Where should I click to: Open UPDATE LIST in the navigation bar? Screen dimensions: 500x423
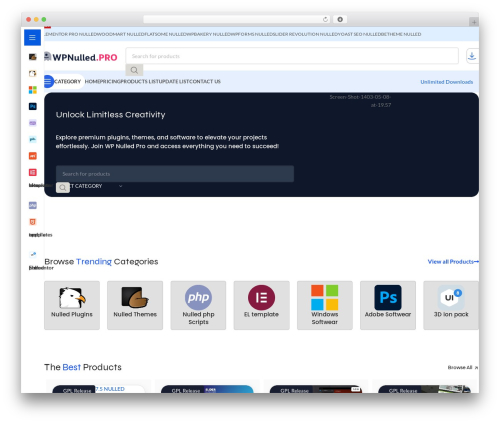[x=175, y=82]
